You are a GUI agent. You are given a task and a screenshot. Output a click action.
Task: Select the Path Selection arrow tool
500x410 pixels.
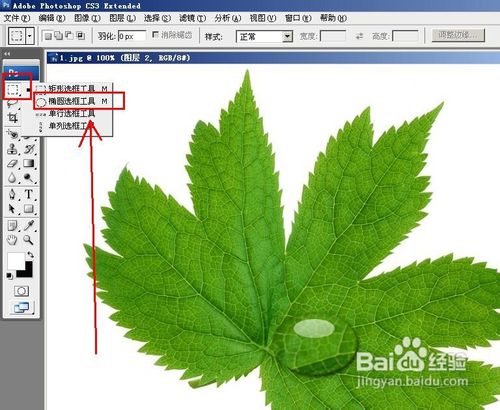(12, 209)
